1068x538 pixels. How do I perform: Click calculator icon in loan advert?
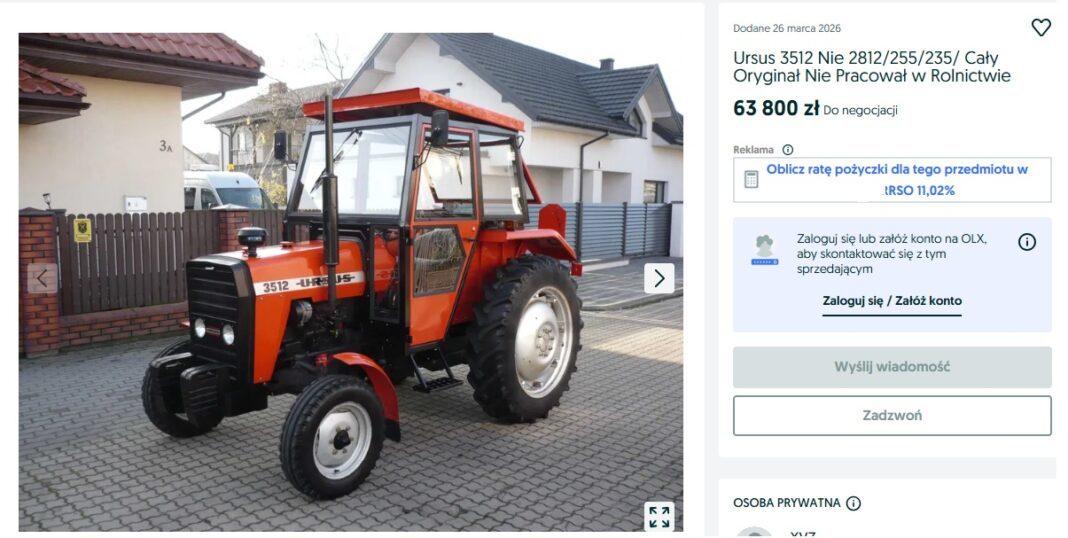tap(751, 180)
